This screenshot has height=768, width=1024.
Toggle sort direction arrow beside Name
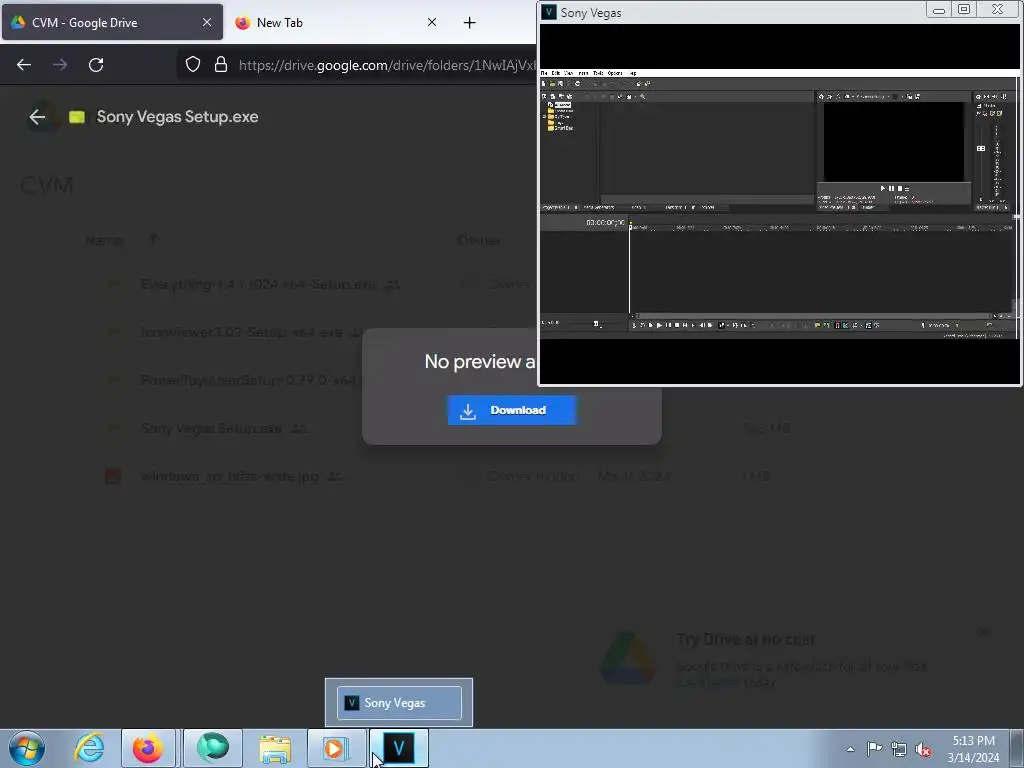[153, 240]
